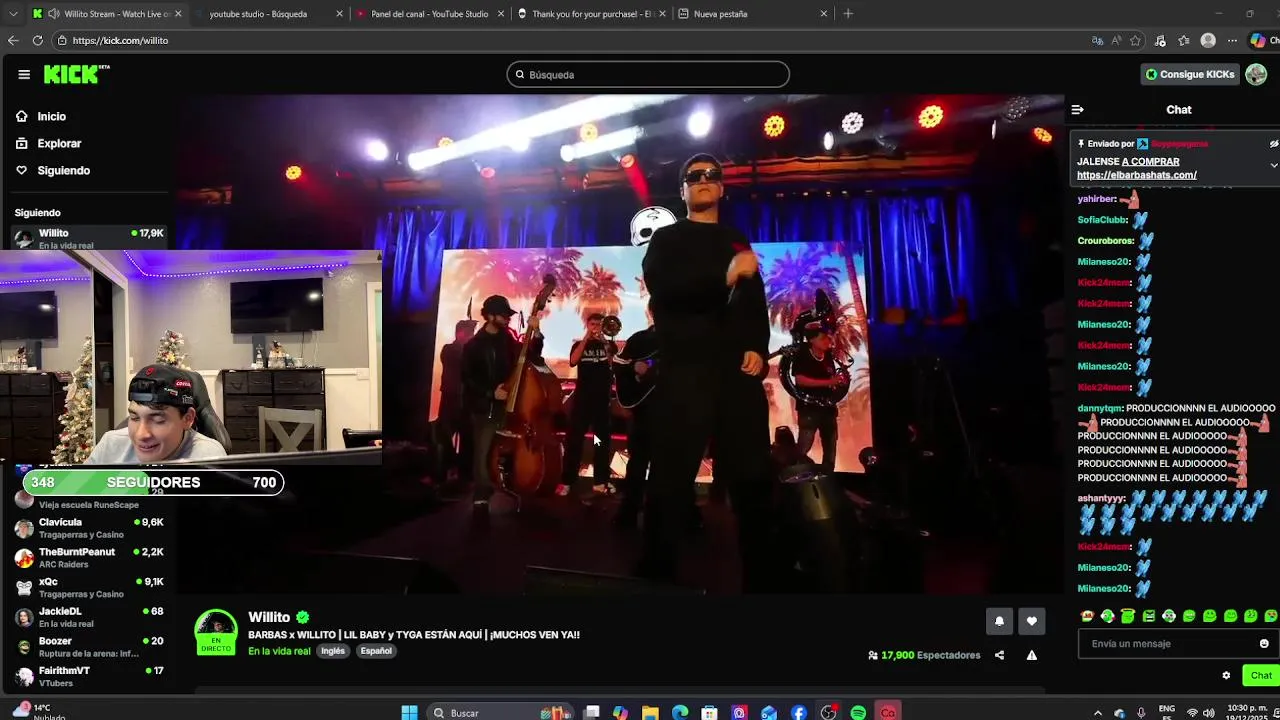Click Crouroboros username in chat
The width and height of the screenshot is (1280, 720).
(1105, 241)
